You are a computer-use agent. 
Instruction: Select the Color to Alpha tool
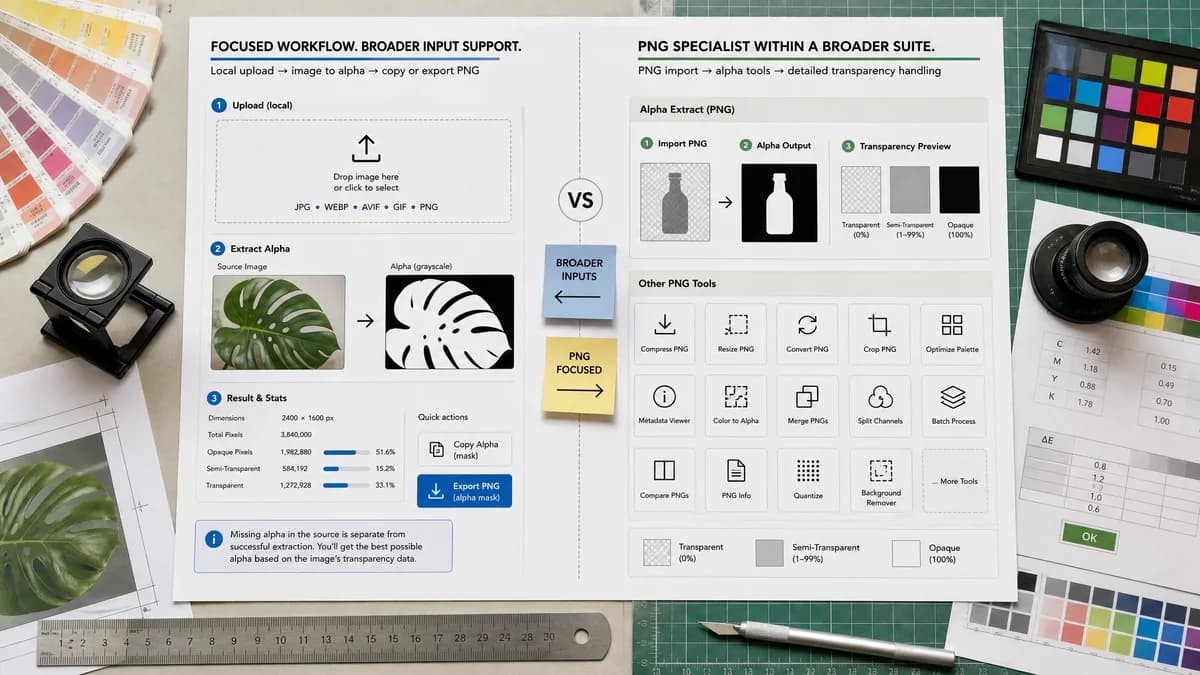(x=736, y=405)
